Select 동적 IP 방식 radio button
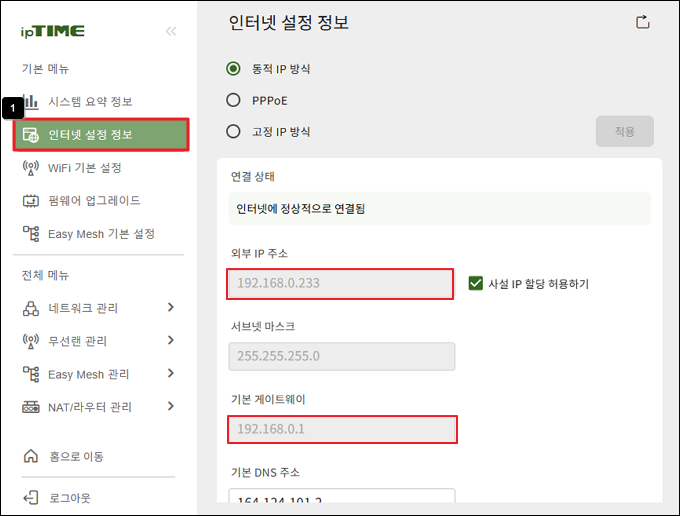Image resolution: width=680 pixels, height=516 pixels. point(233,69)
